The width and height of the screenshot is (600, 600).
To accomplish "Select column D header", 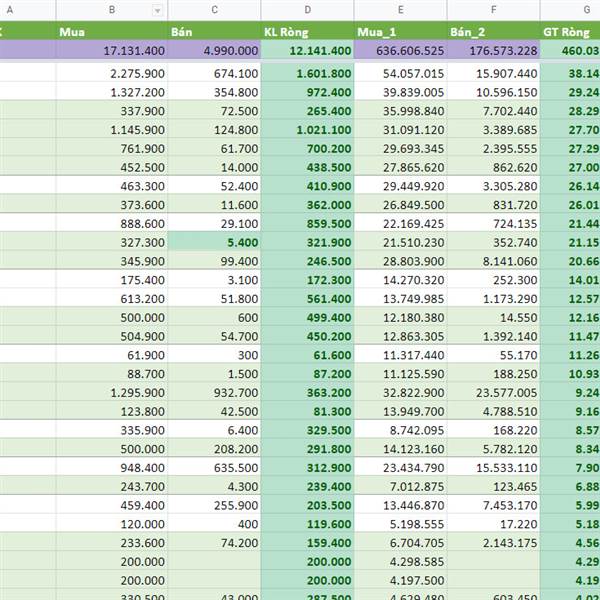I will click(308, 10).
